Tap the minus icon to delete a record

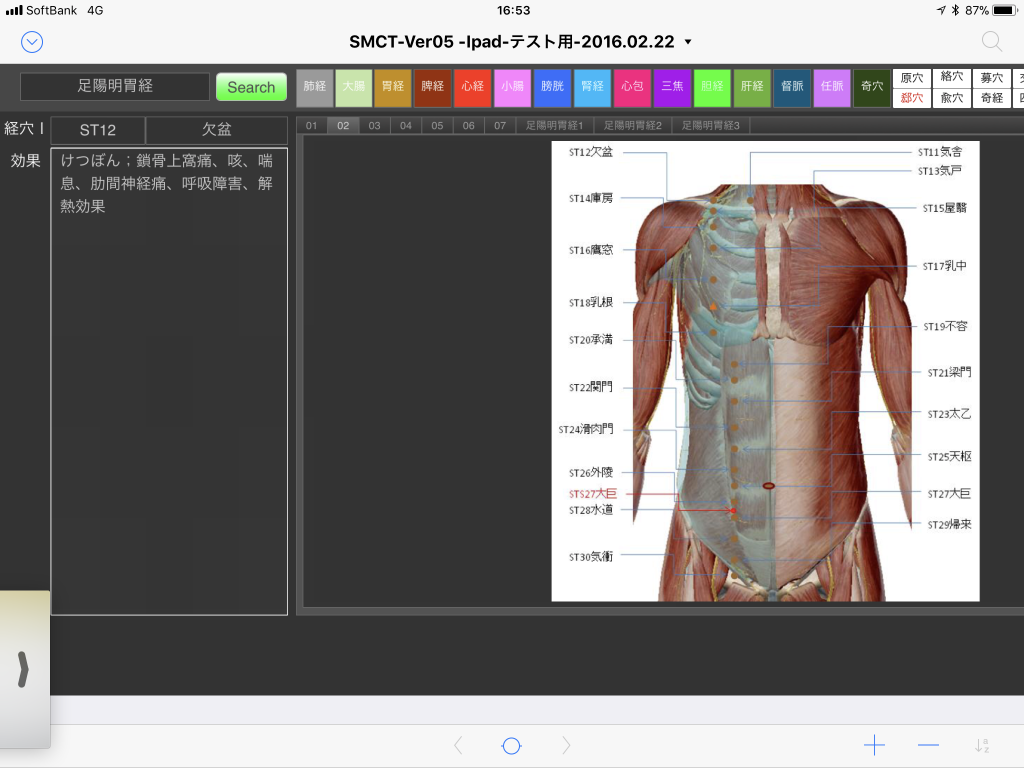(928, 745)
